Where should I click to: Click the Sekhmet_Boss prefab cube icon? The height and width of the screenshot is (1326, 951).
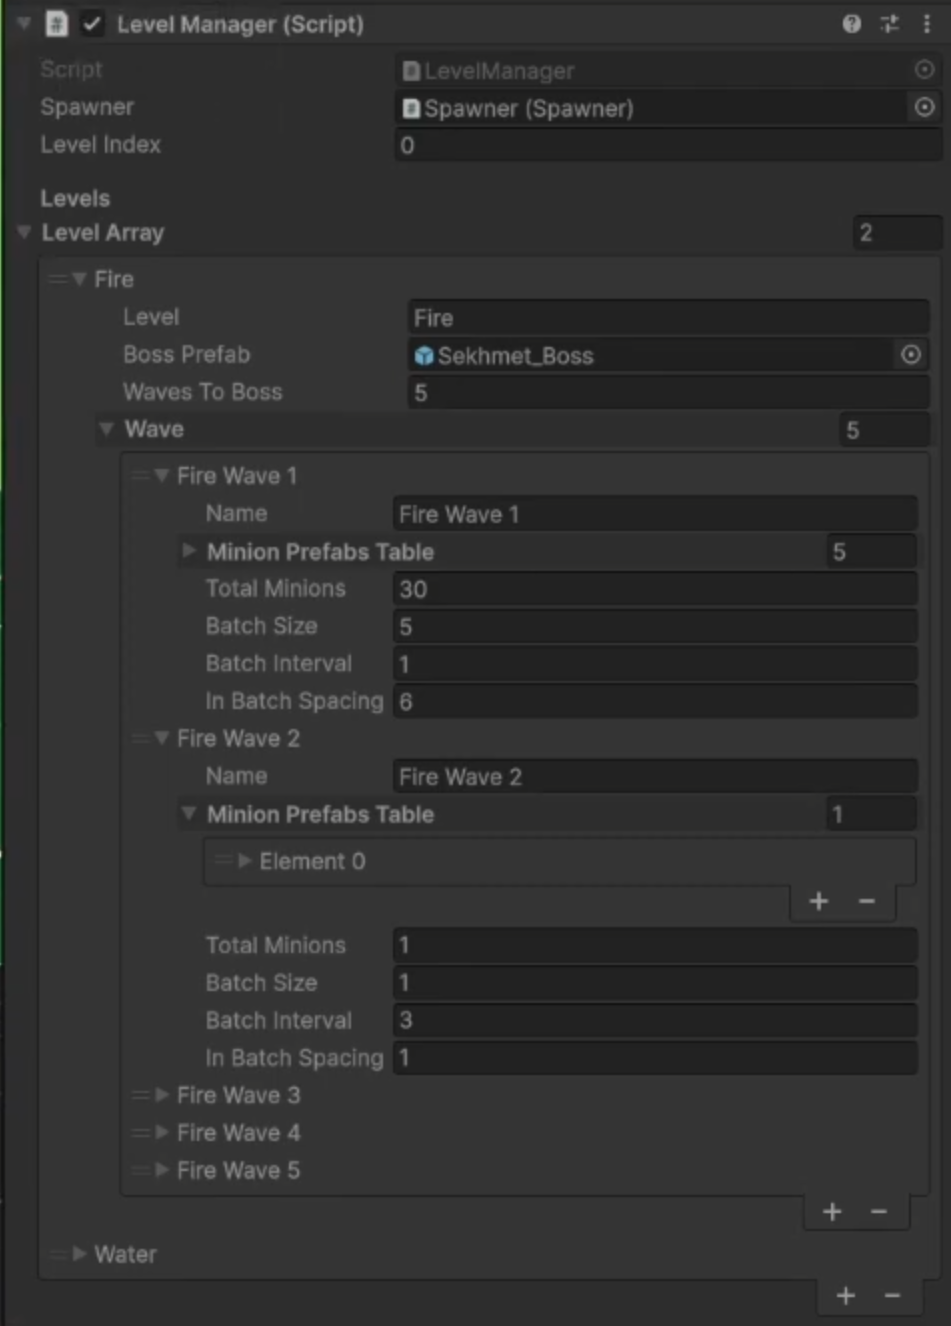[424, 356]
